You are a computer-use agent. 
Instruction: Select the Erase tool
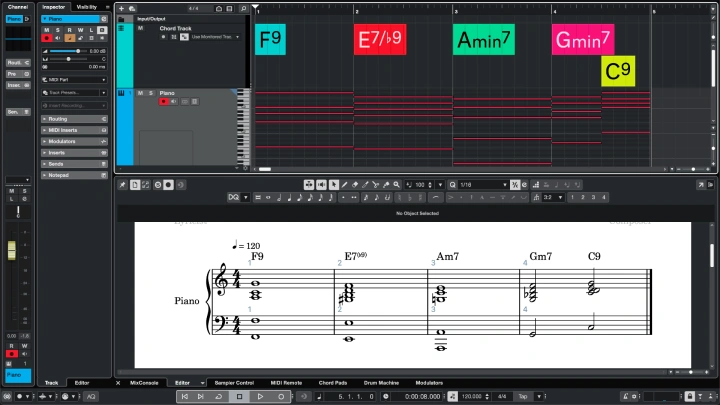pos(355,185)
